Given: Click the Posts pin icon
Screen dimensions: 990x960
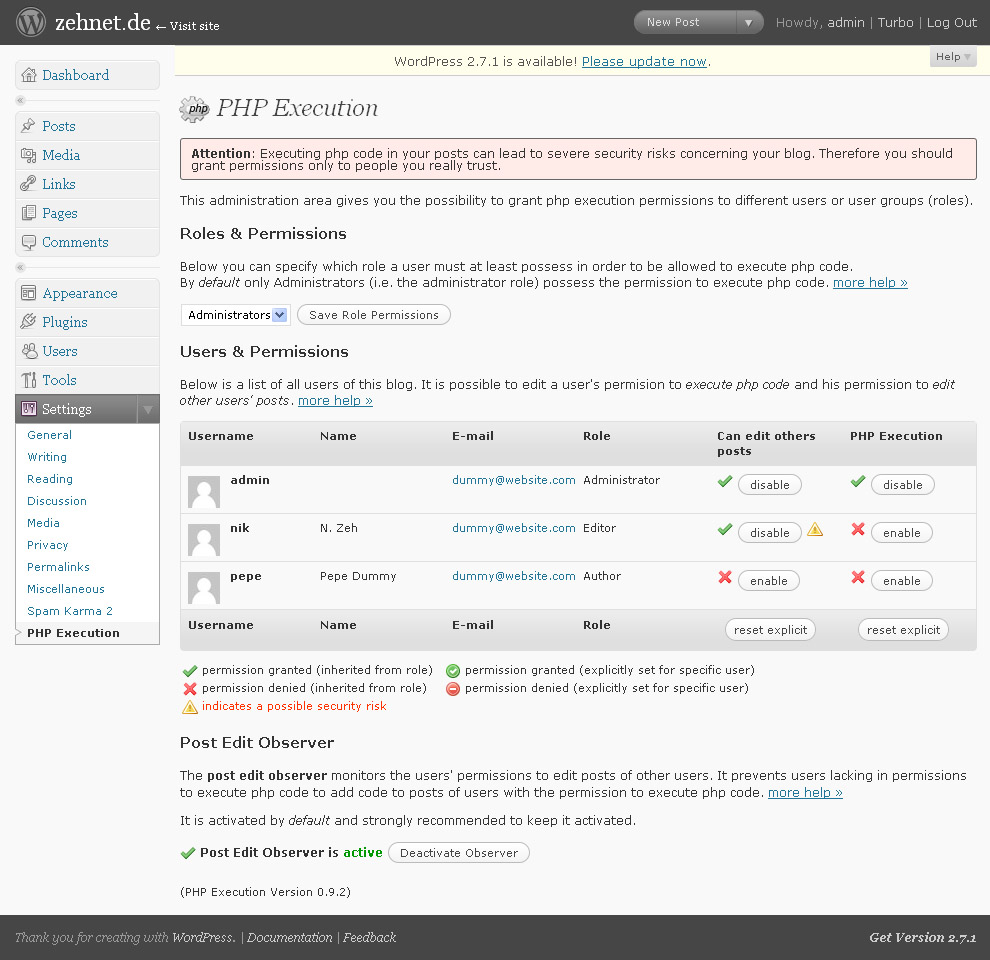Looking at the screenshot, I should point(28,126).
